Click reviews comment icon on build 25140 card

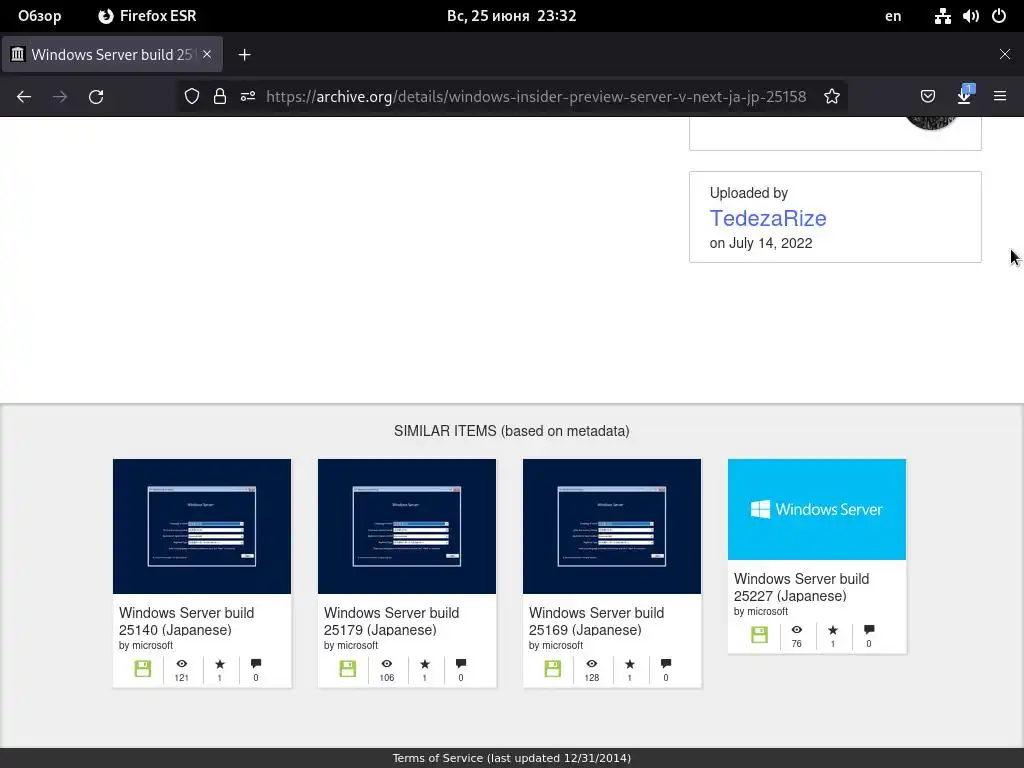pyautogui.click(x=256, y=664)
